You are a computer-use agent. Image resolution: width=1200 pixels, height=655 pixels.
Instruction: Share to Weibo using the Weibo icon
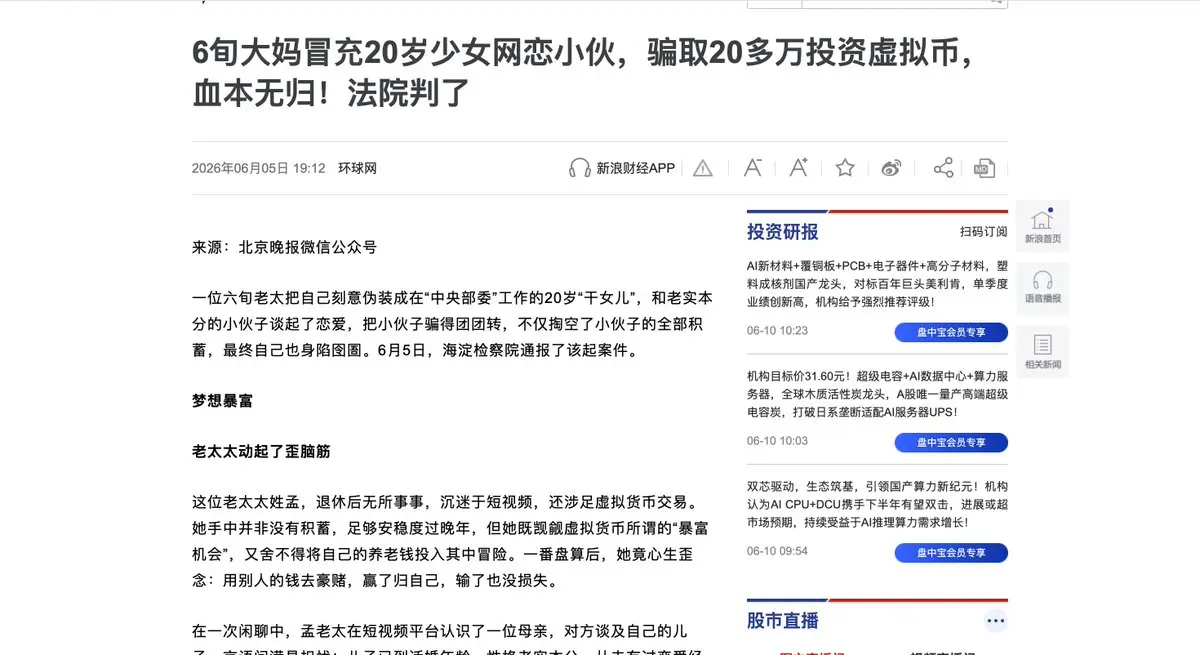click(891, 168)
